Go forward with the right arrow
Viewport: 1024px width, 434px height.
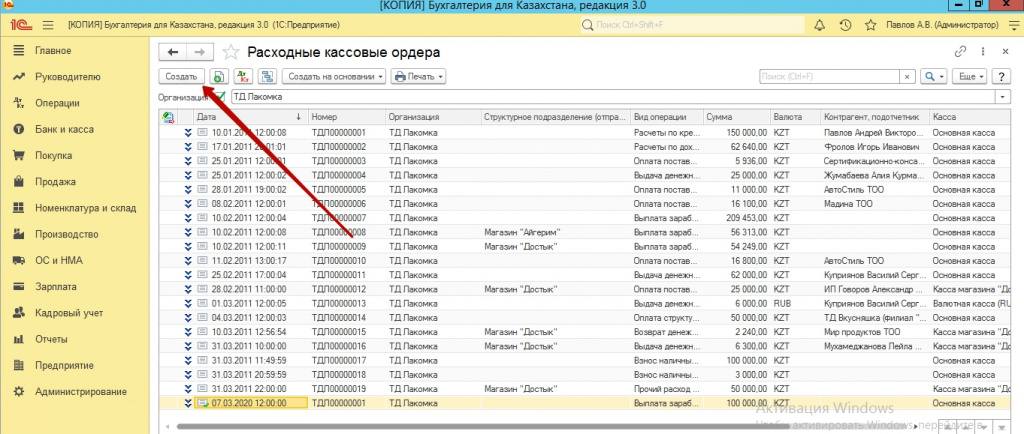tap(200, 52)
